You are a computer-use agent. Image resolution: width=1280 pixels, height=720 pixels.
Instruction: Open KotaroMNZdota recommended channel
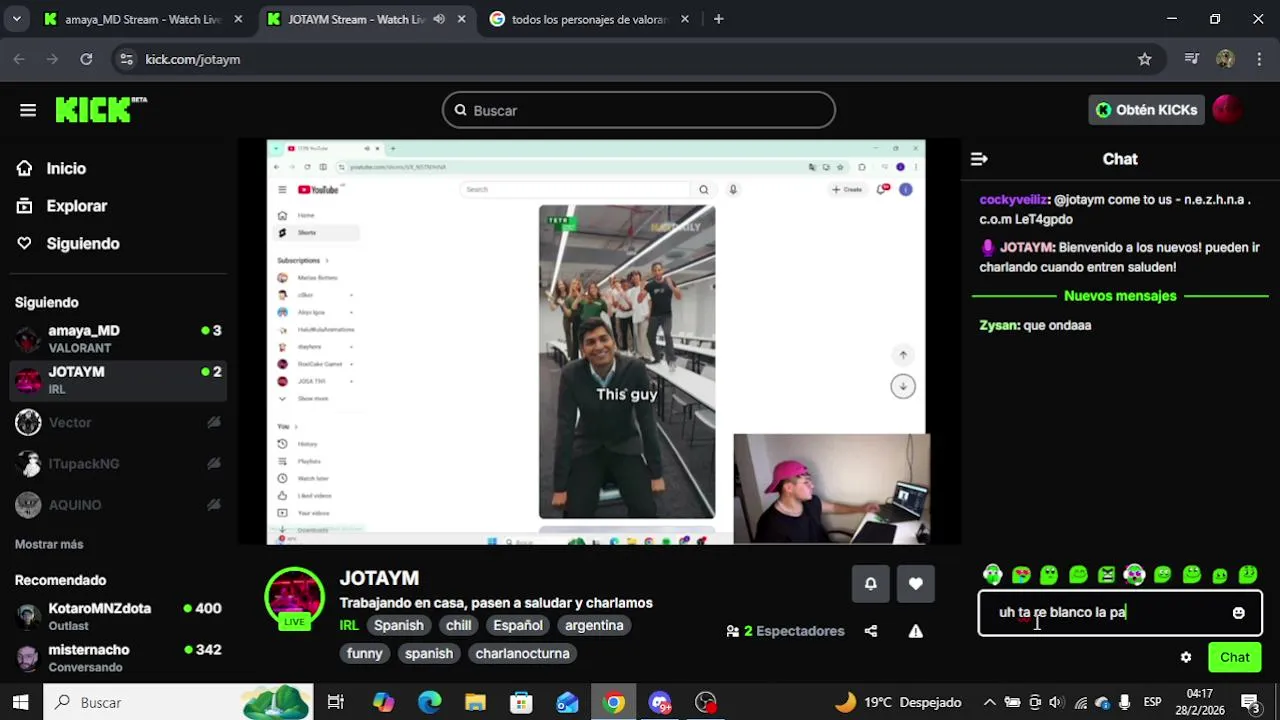(118, 616)
